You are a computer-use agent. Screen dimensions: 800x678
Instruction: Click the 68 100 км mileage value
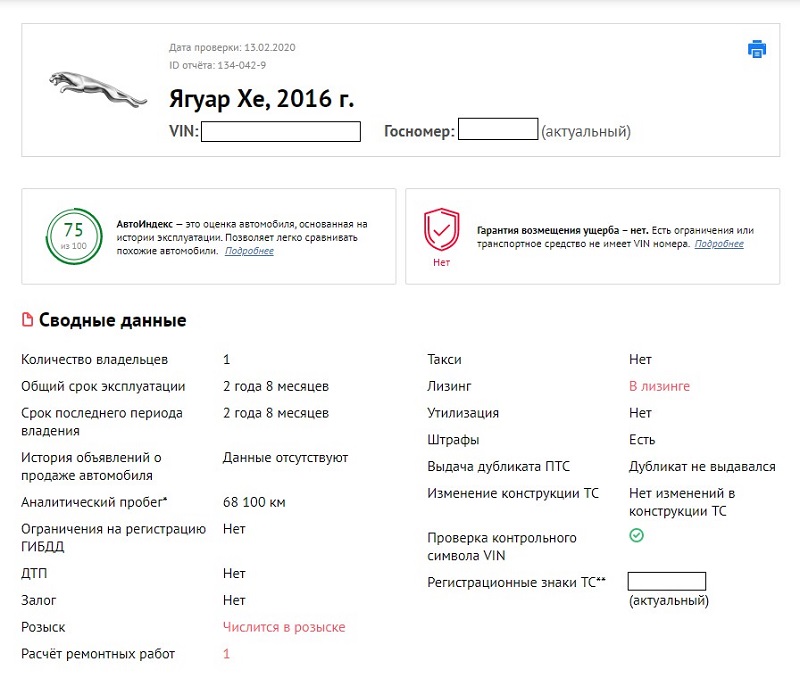click(x=254, y=503)
